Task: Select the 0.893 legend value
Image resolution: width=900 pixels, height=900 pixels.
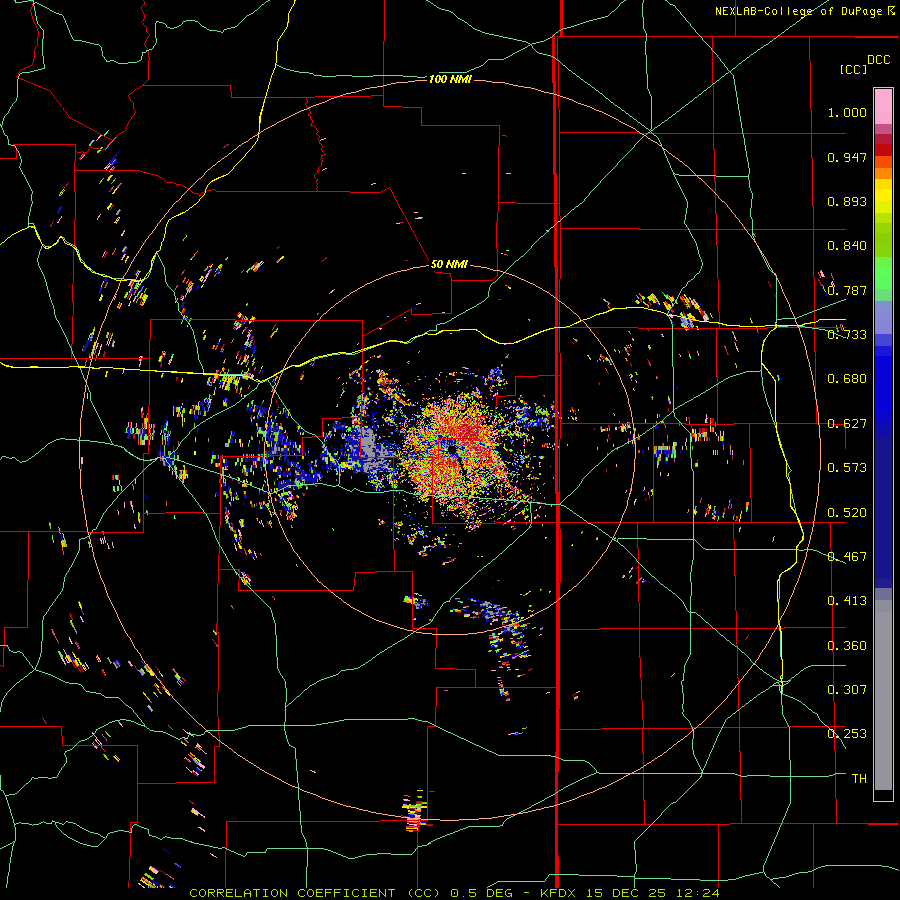Action: 847,201
